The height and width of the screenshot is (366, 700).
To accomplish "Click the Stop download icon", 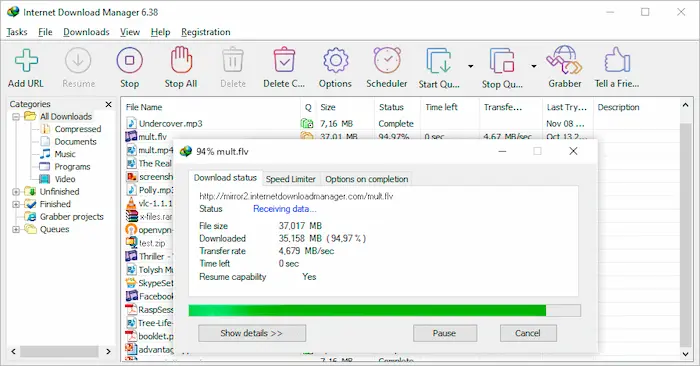I will (x=129, y=61).
